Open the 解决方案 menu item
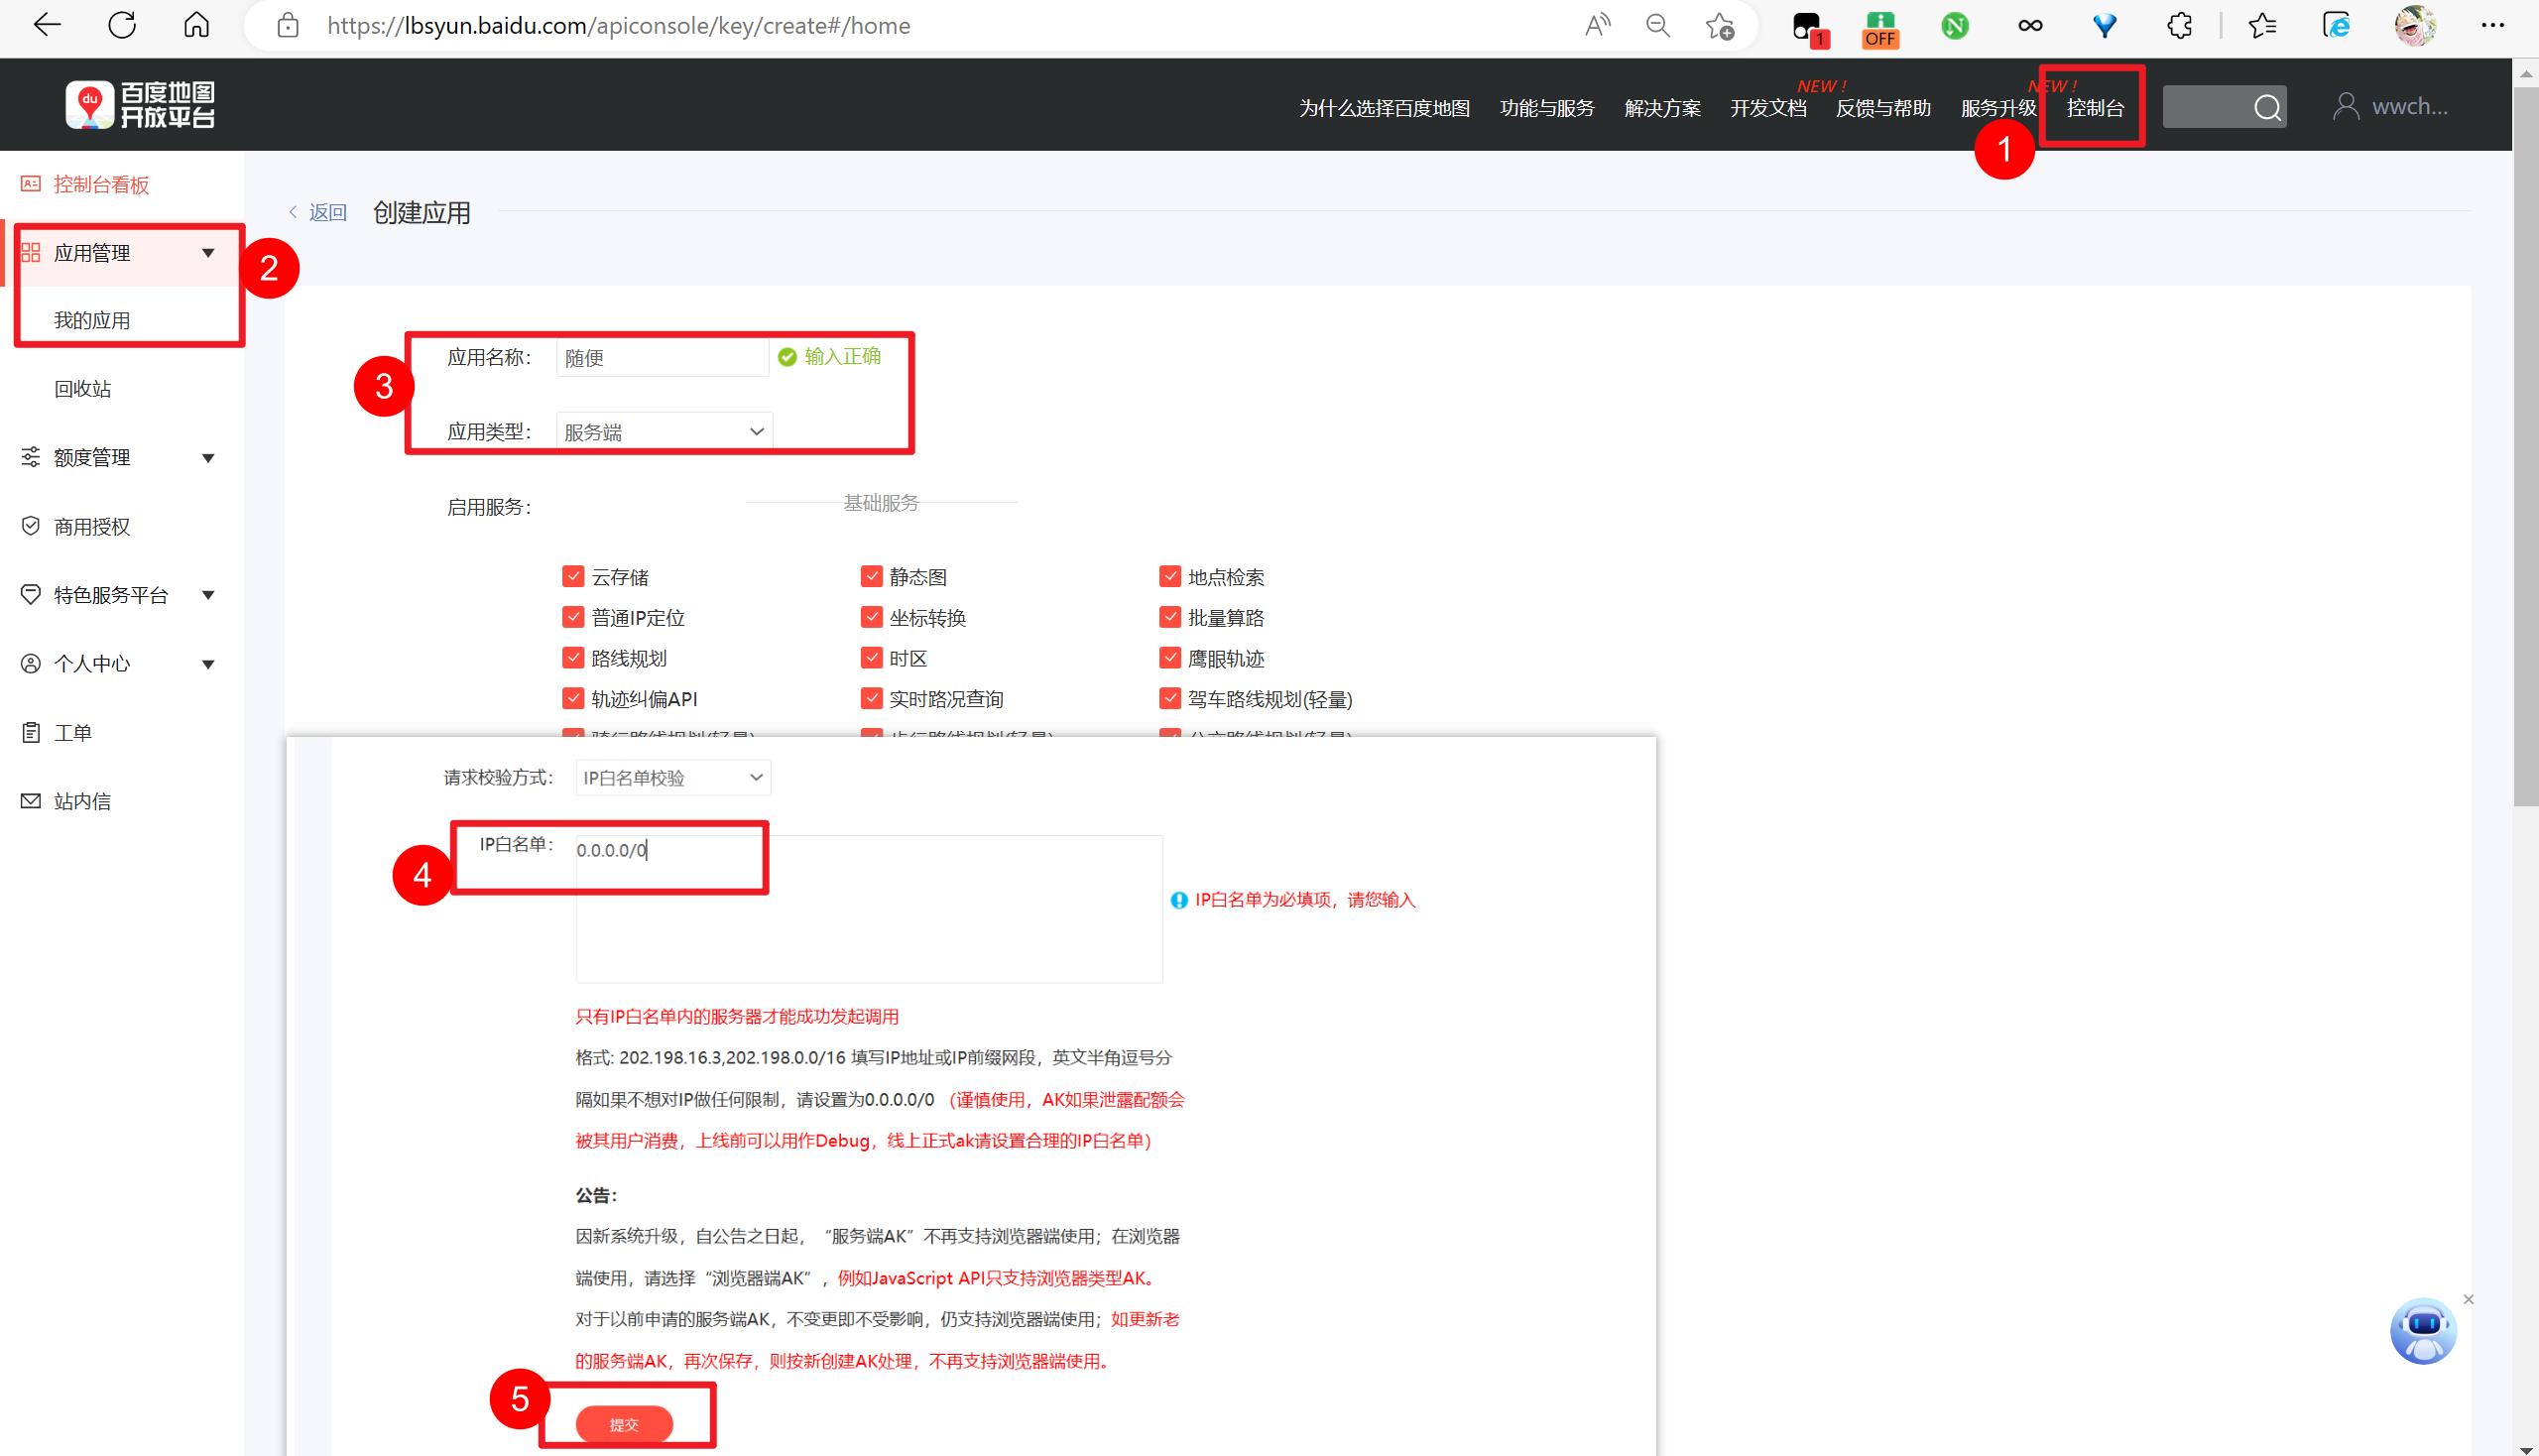The width and height of the screenshot is (2539, 1456). pyautogui.click(x=1662, y=108)
